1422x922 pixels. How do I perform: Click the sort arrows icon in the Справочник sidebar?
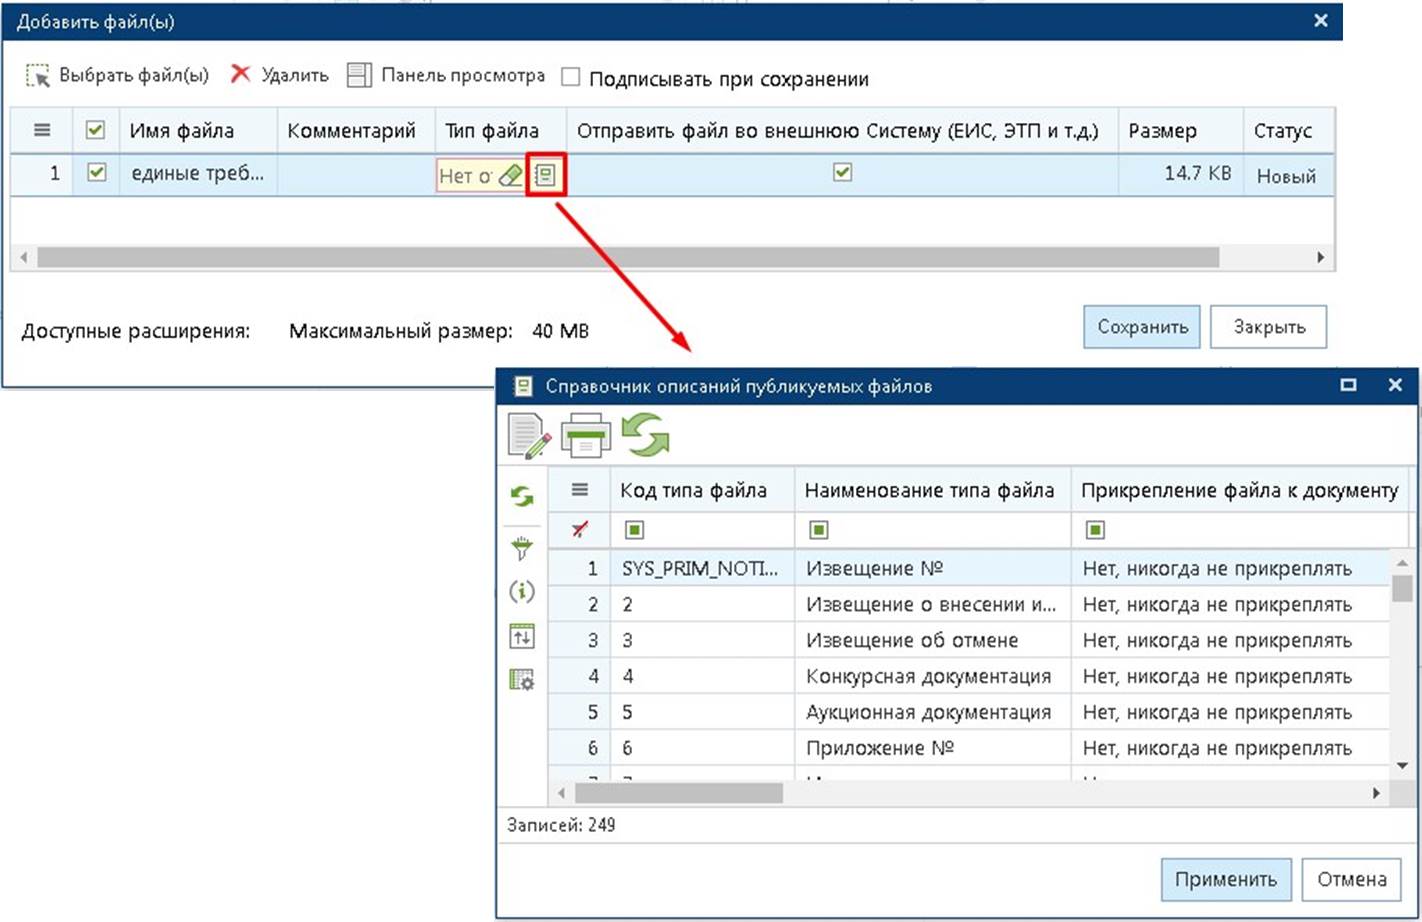(x=522, y=636)
